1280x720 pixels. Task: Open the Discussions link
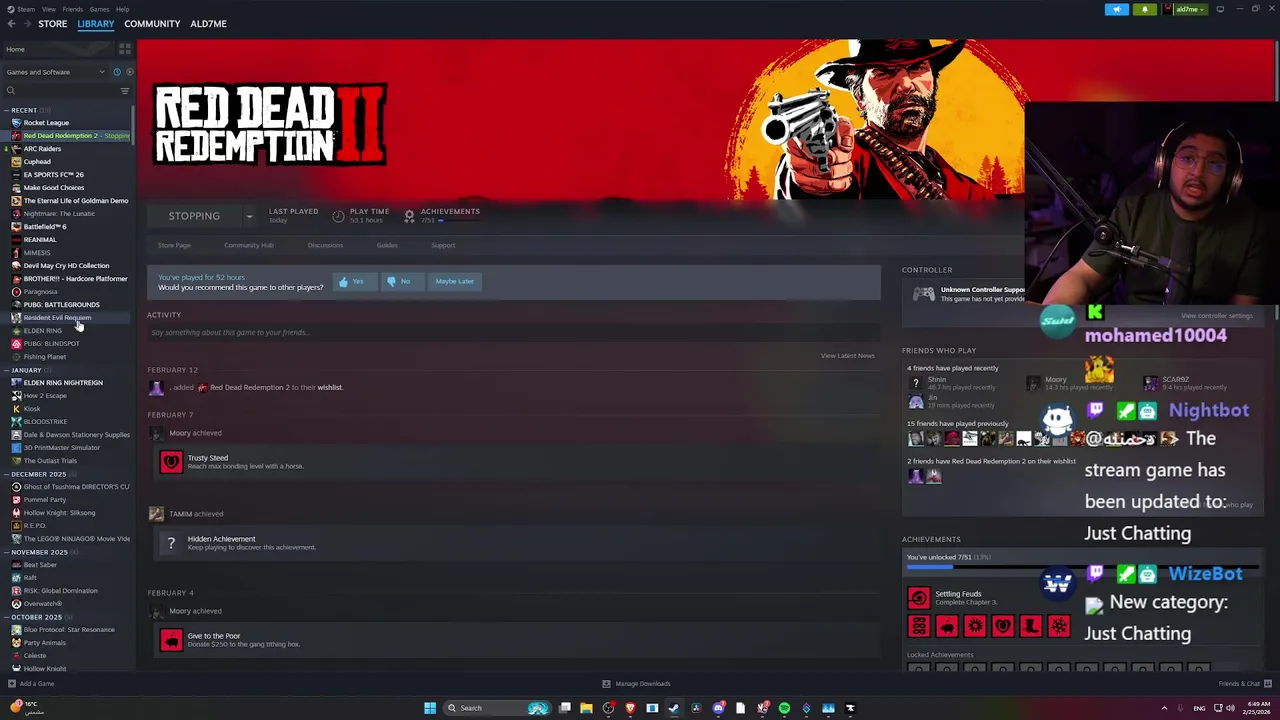[325, 245]
